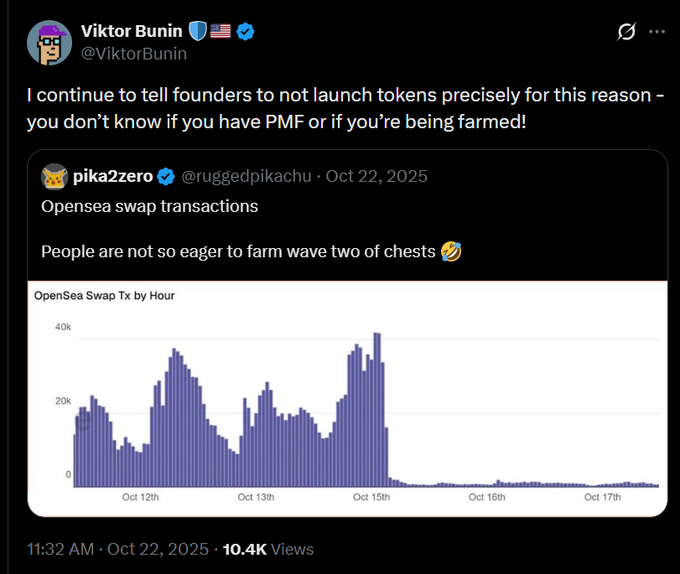This screenshot has height=574, width=680.
Task: Click Viktor Bunin's blue verified badge
Action: pos(246,31)
